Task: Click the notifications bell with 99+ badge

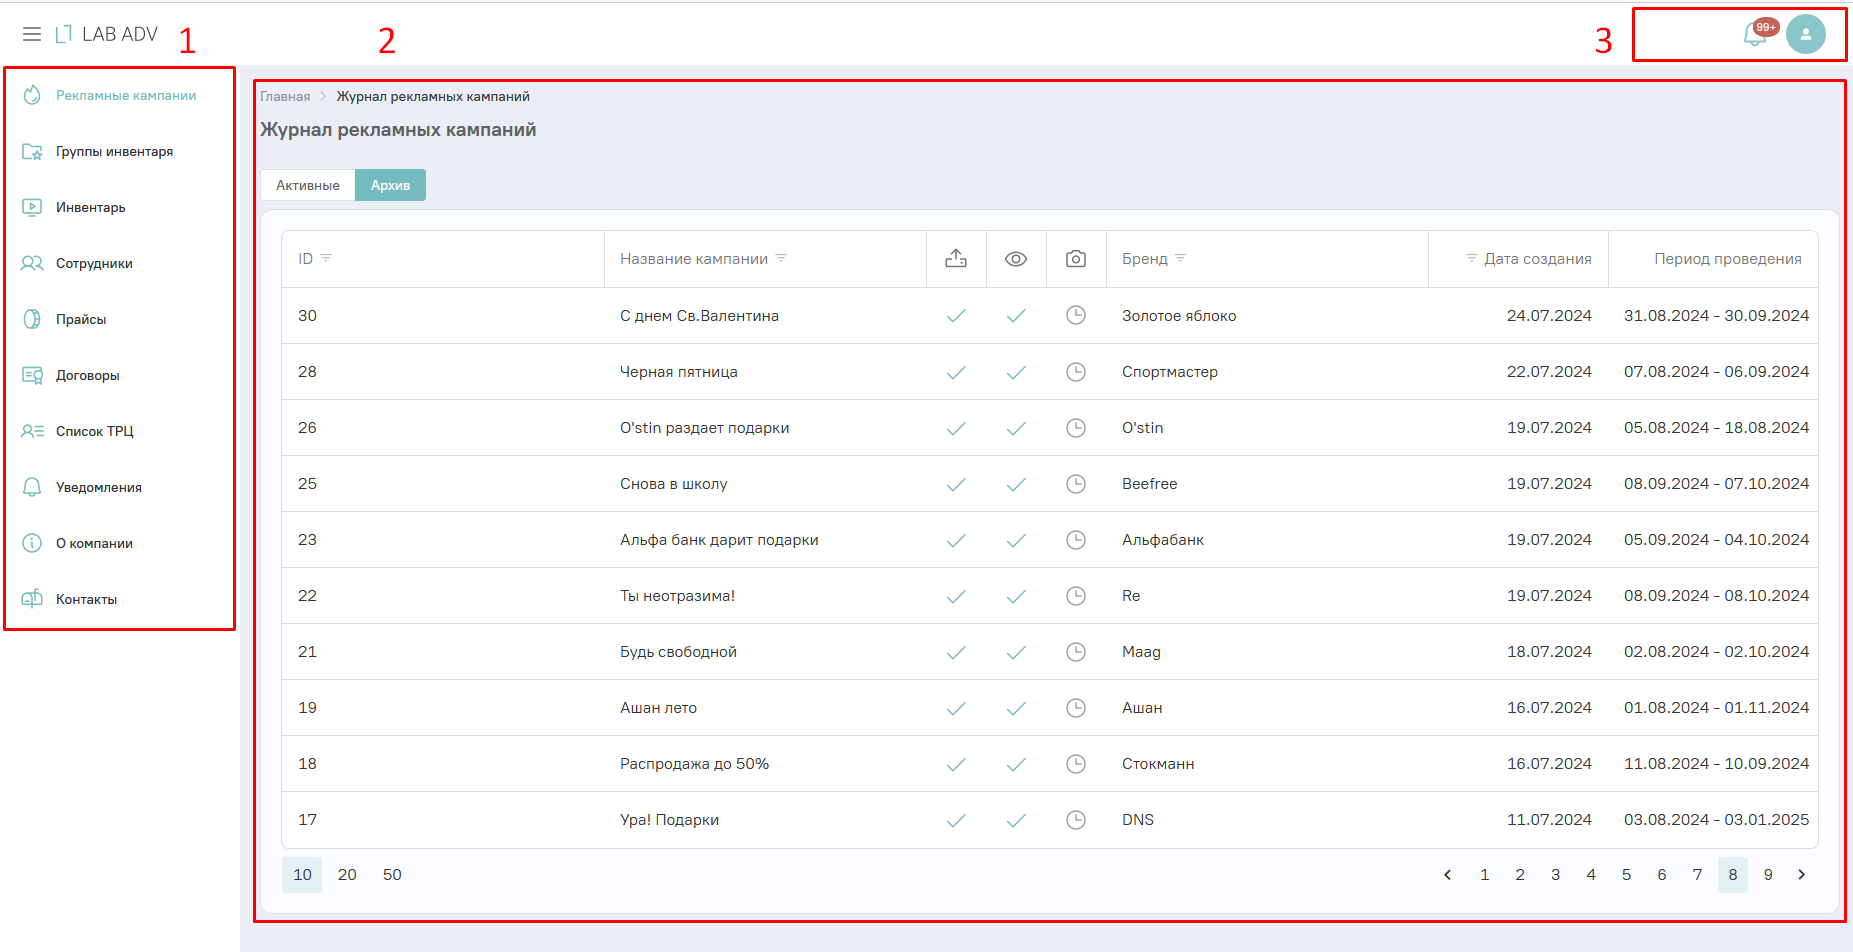Action: [x=1755, y=34]
